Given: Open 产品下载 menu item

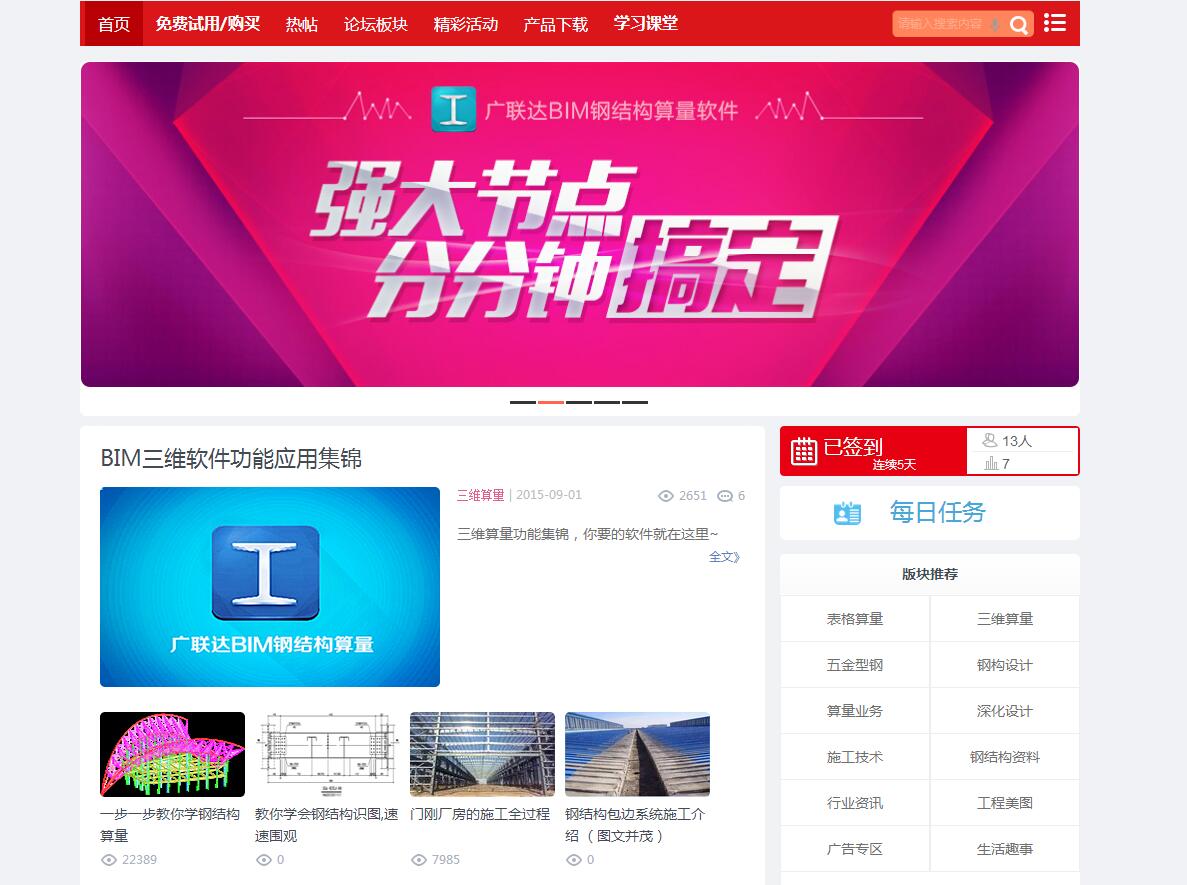Looking at the screenshot, I should (x=556, y=24).
